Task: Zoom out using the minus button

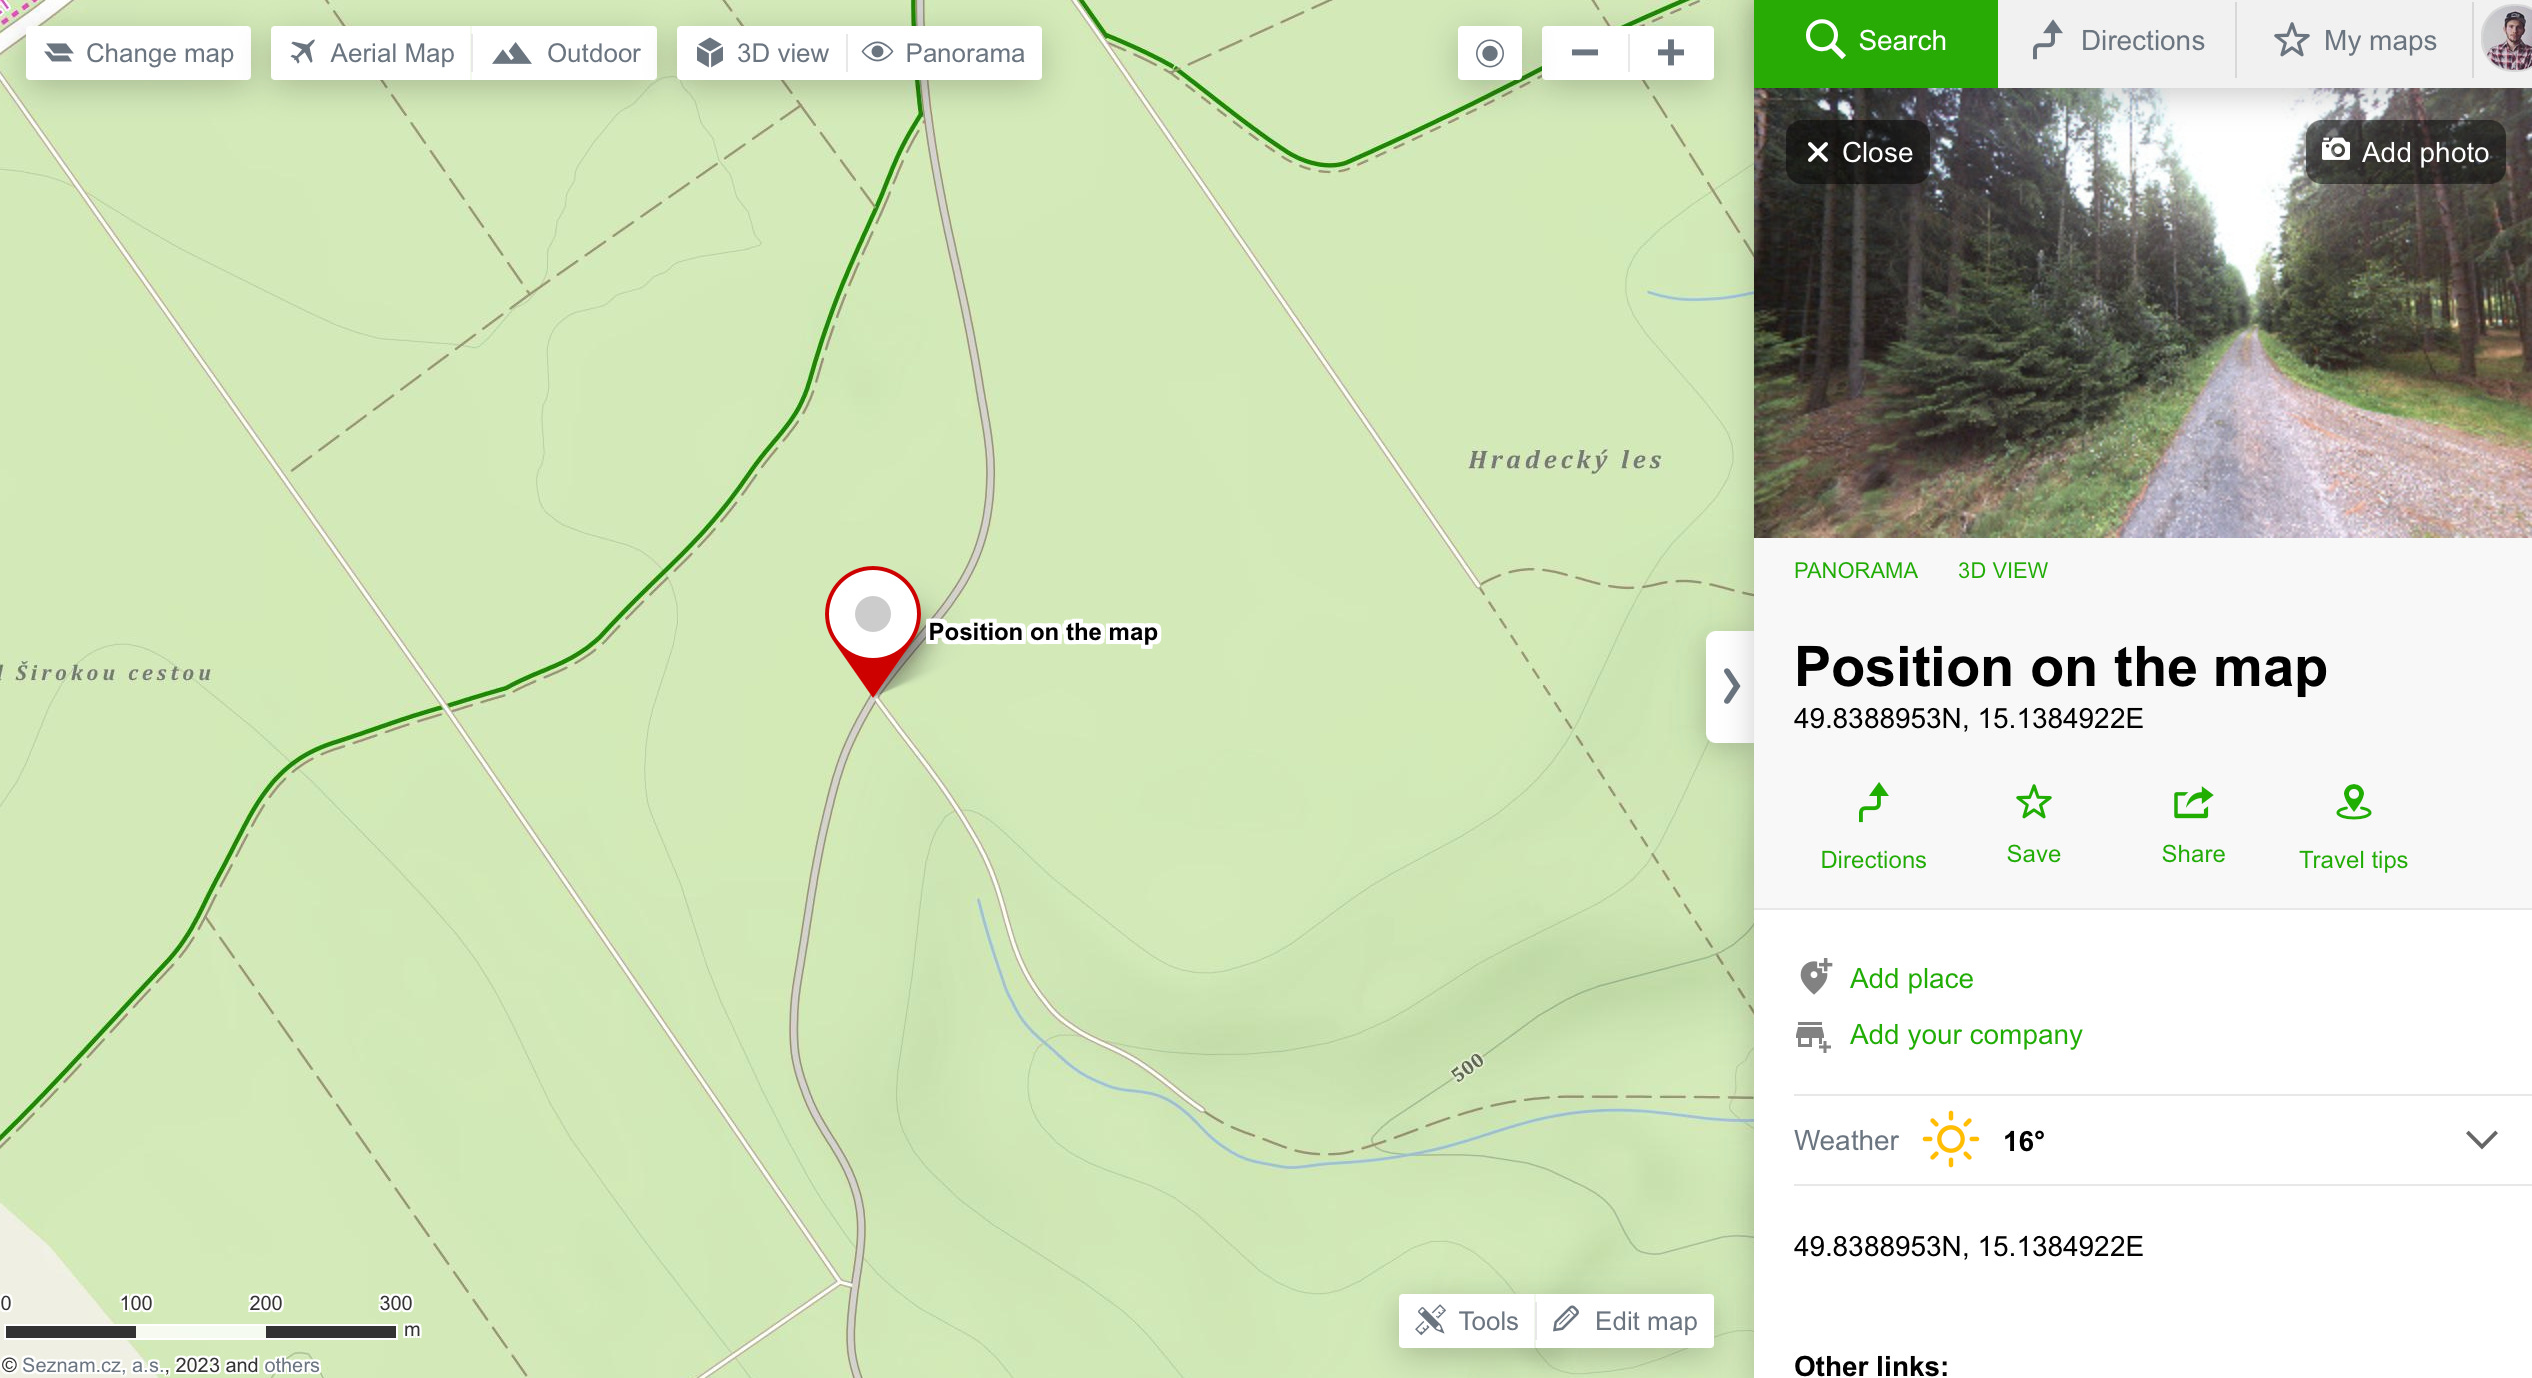Action: (x=1585, y=53)
